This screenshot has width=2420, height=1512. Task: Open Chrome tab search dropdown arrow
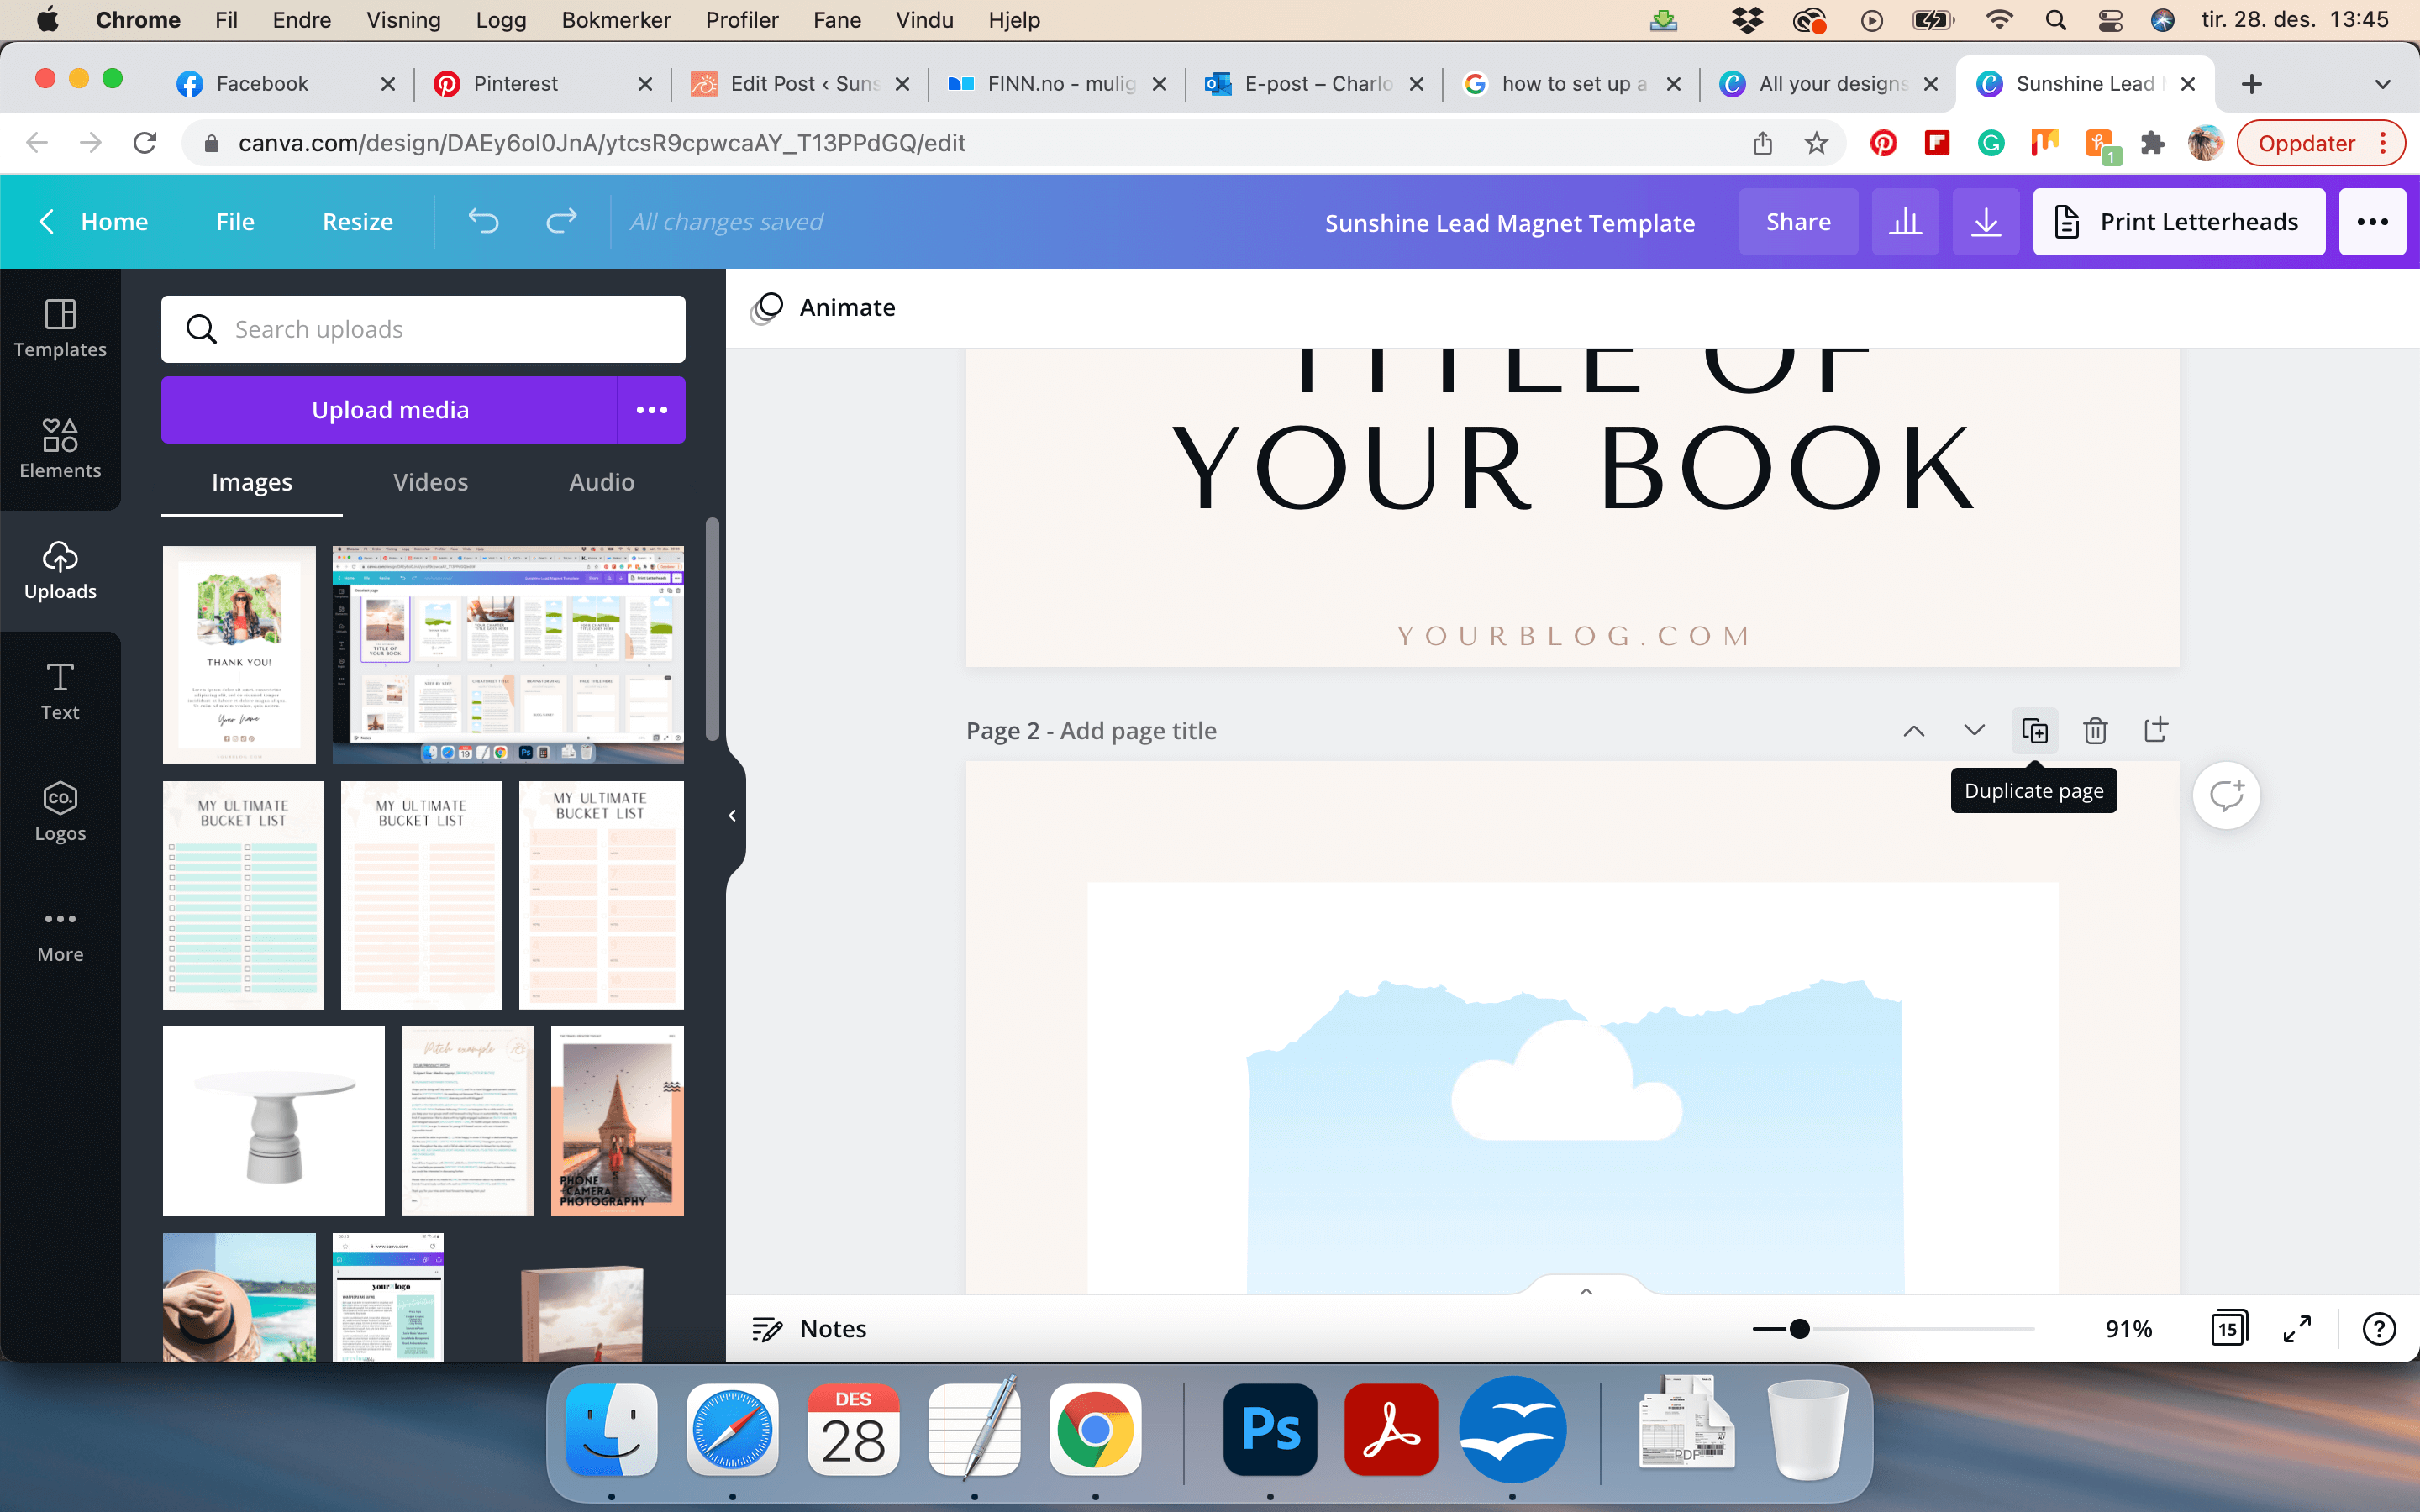click(2383, 84)
